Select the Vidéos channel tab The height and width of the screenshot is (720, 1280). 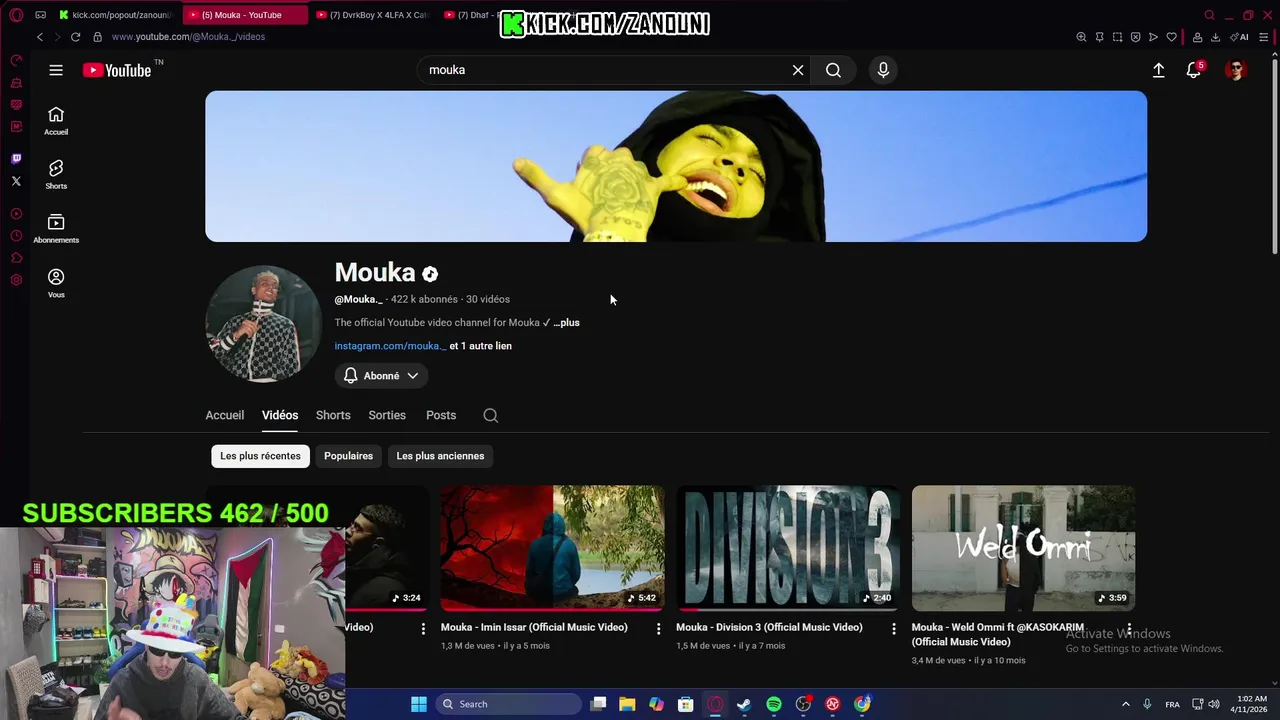[x=280, y=415]
